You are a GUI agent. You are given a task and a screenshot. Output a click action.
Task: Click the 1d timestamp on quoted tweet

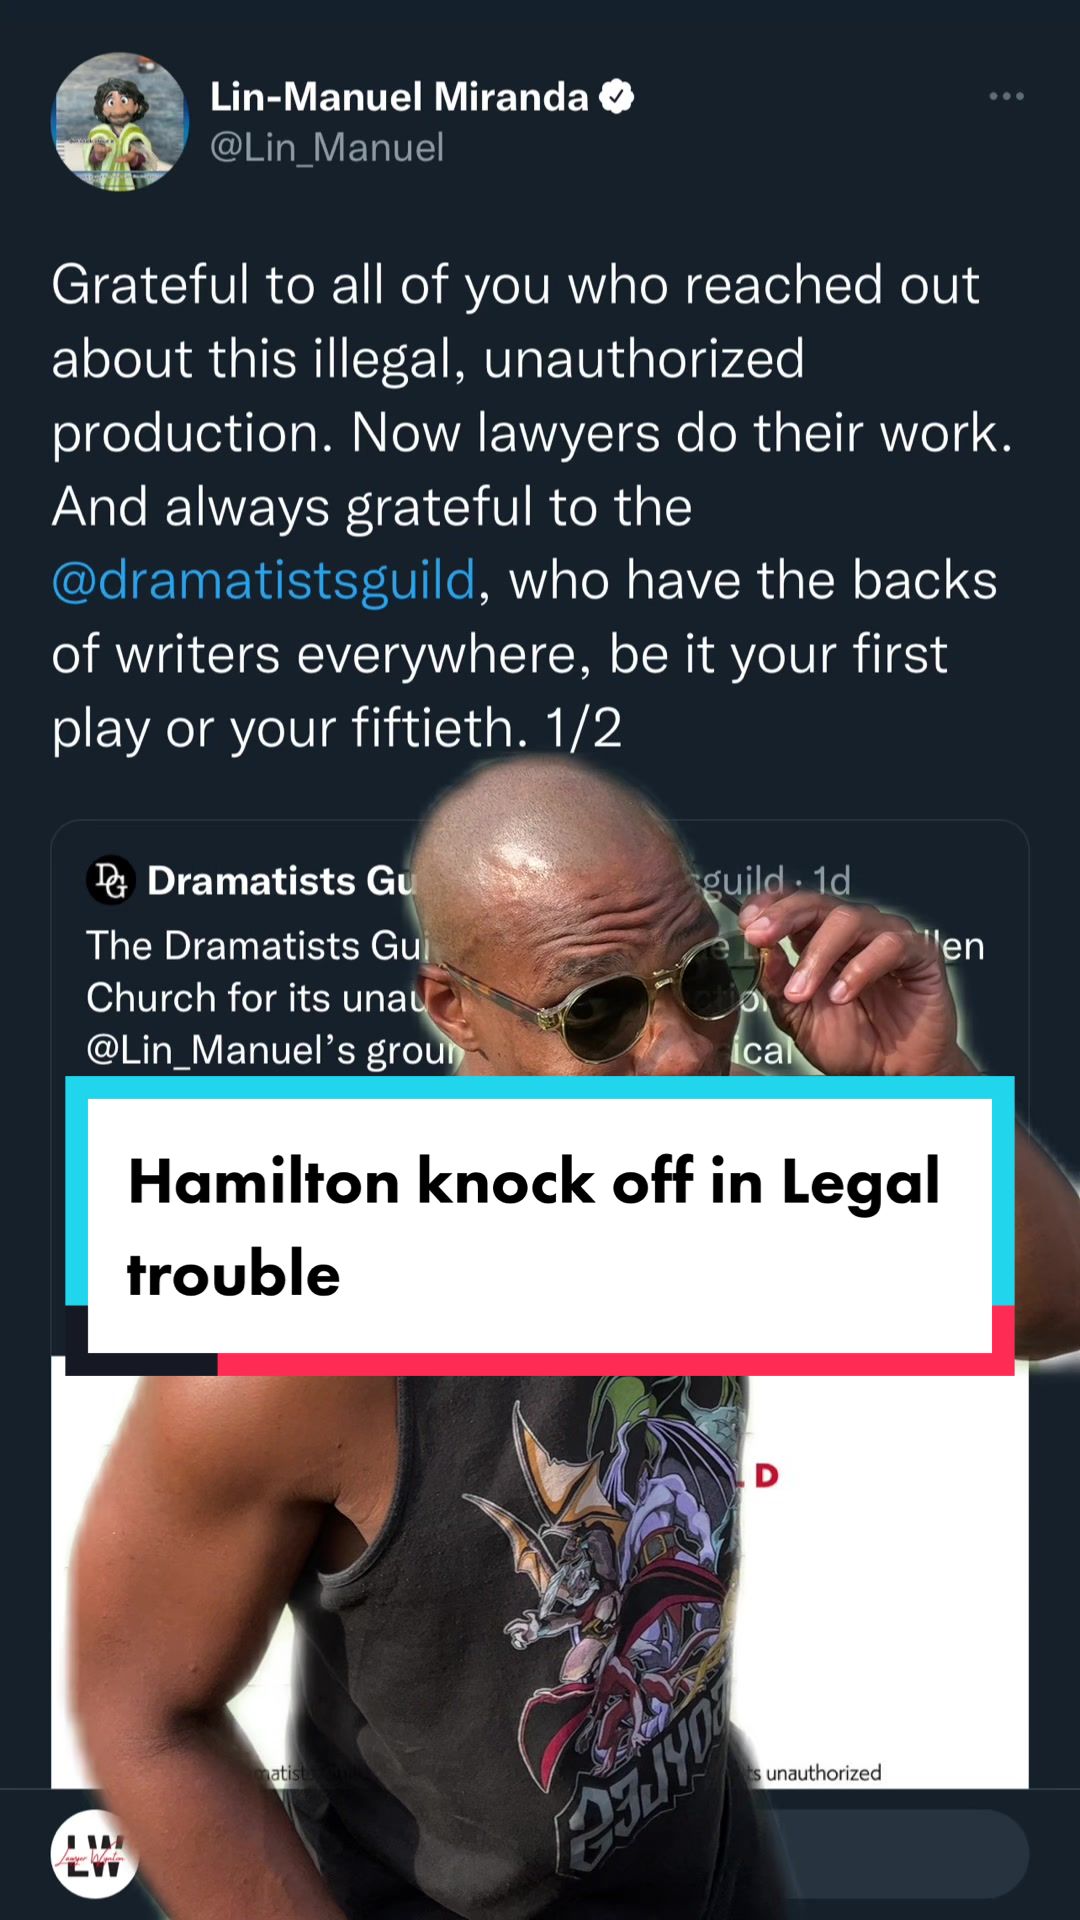click(x=831, y=881)
